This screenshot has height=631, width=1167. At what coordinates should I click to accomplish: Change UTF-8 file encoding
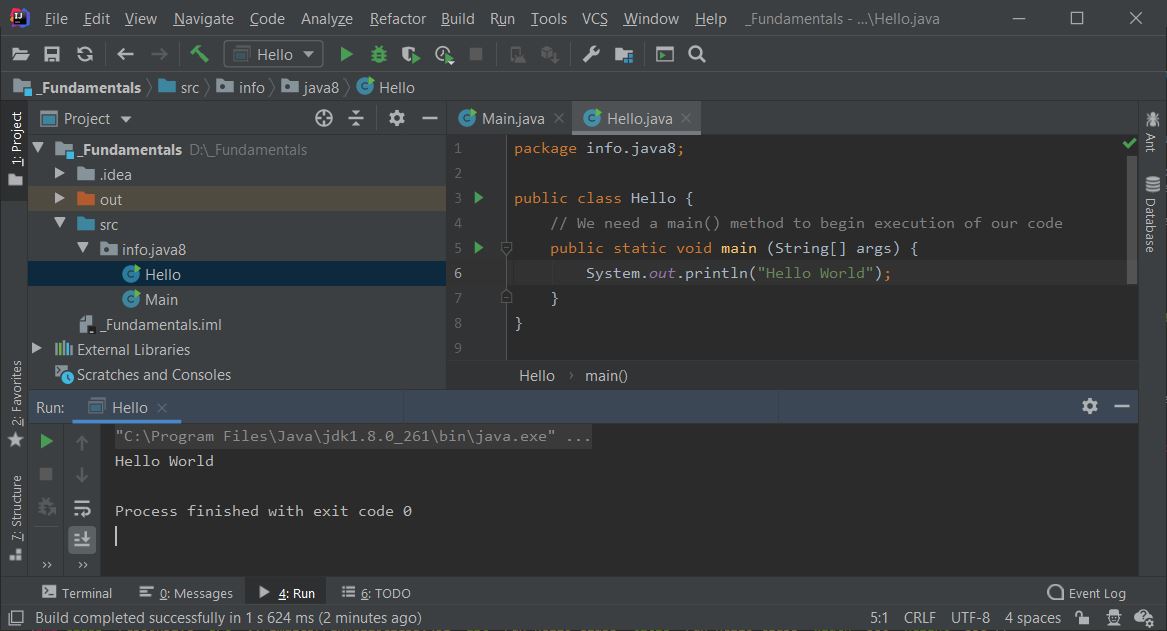[x=970, y=618]
